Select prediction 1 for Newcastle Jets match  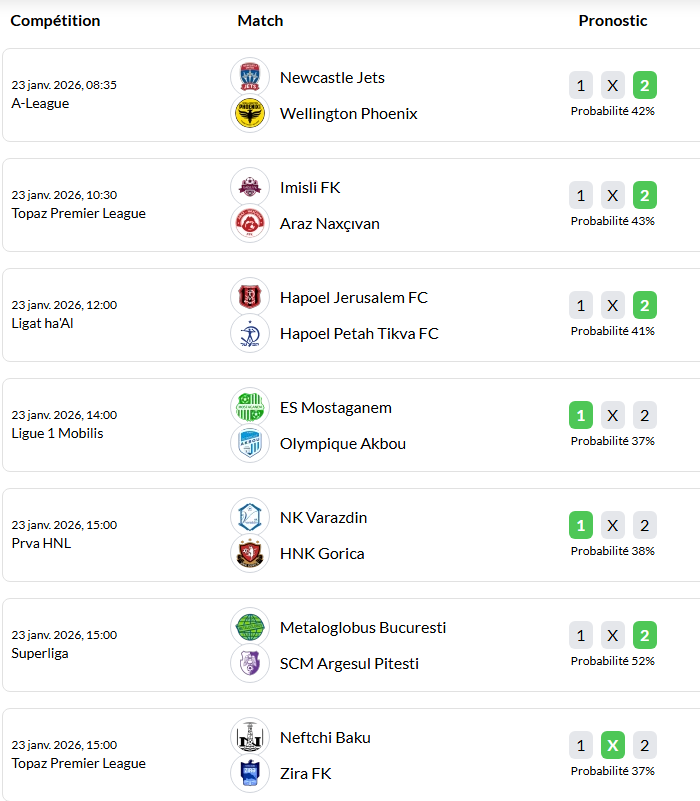(581, 85)
